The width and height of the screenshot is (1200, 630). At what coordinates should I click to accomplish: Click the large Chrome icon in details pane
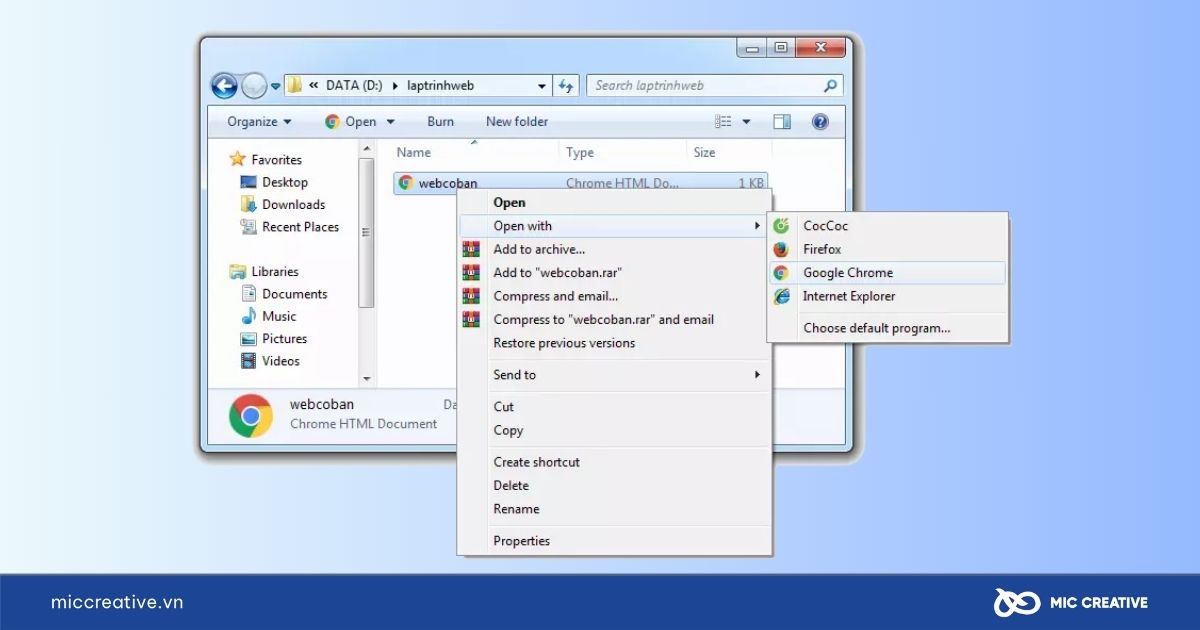click(x=251, y=415)
